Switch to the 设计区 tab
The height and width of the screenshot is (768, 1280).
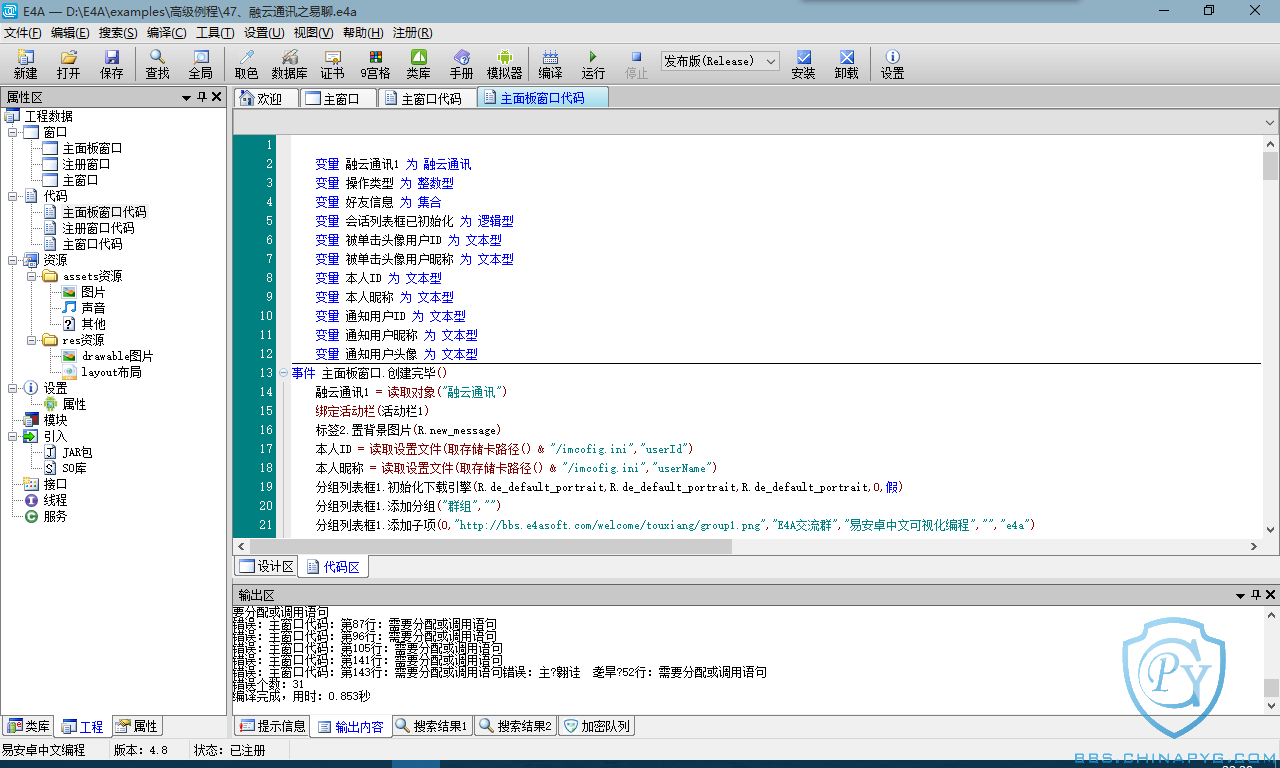pos(267,567)
